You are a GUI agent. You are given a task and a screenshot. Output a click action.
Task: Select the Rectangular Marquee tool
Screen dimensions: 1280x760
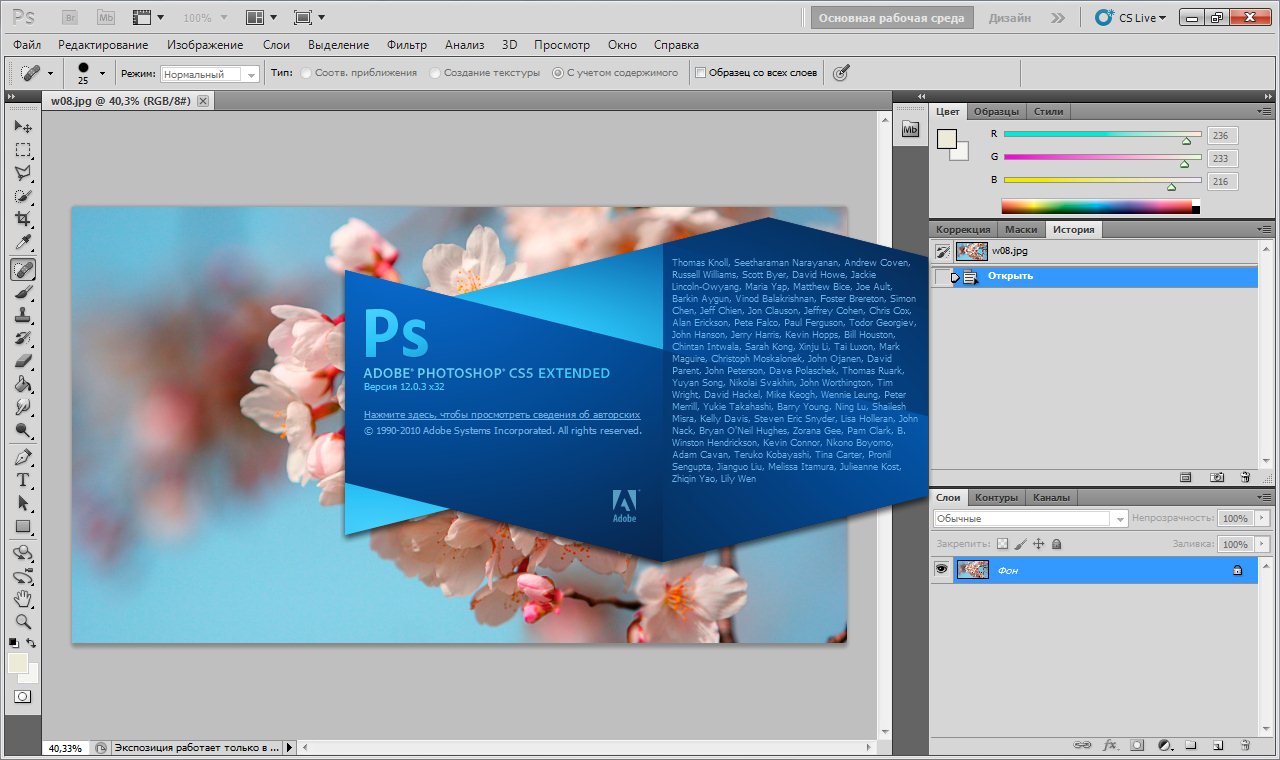pos(23,150)
